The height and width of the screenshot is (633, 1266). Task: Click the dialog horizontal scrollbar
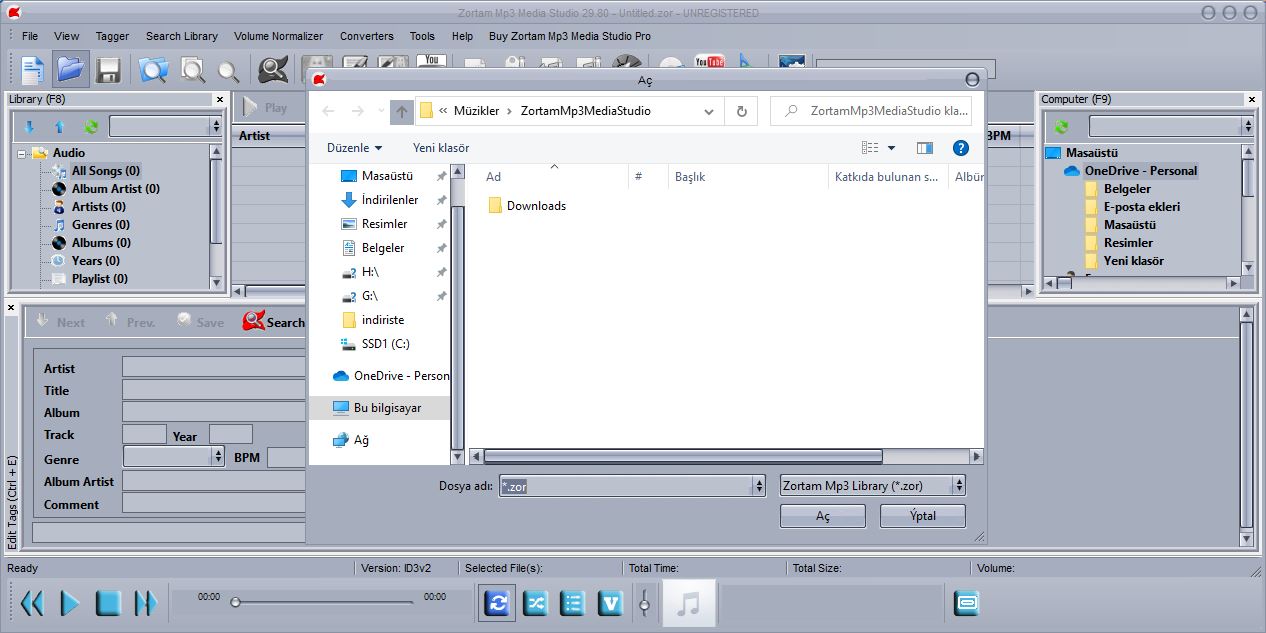tap(683, 456)
